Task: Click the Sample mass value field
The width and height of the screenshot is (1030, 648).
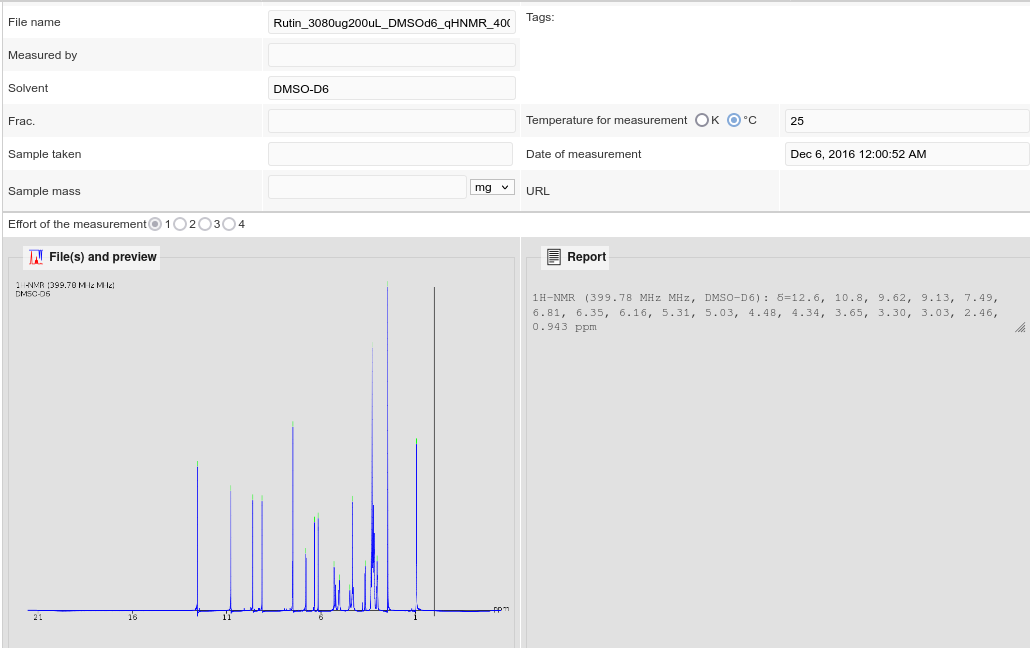Action: coord(367,187)
